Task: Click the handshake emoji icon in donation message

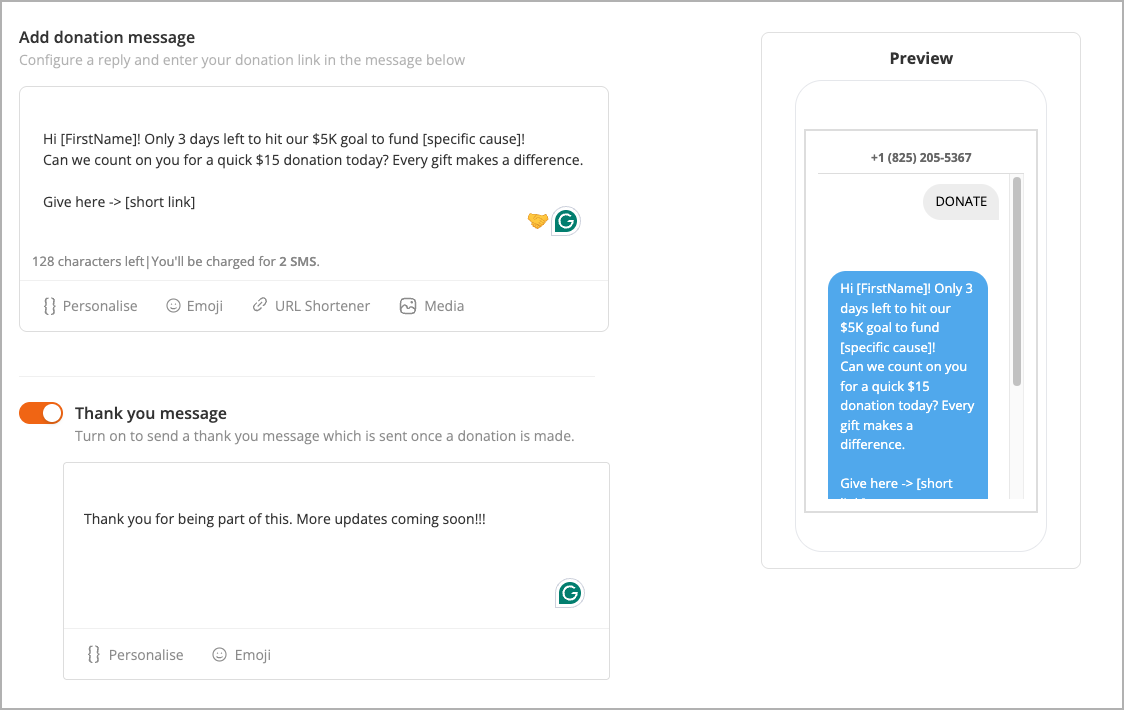Action: click(538, 221)
